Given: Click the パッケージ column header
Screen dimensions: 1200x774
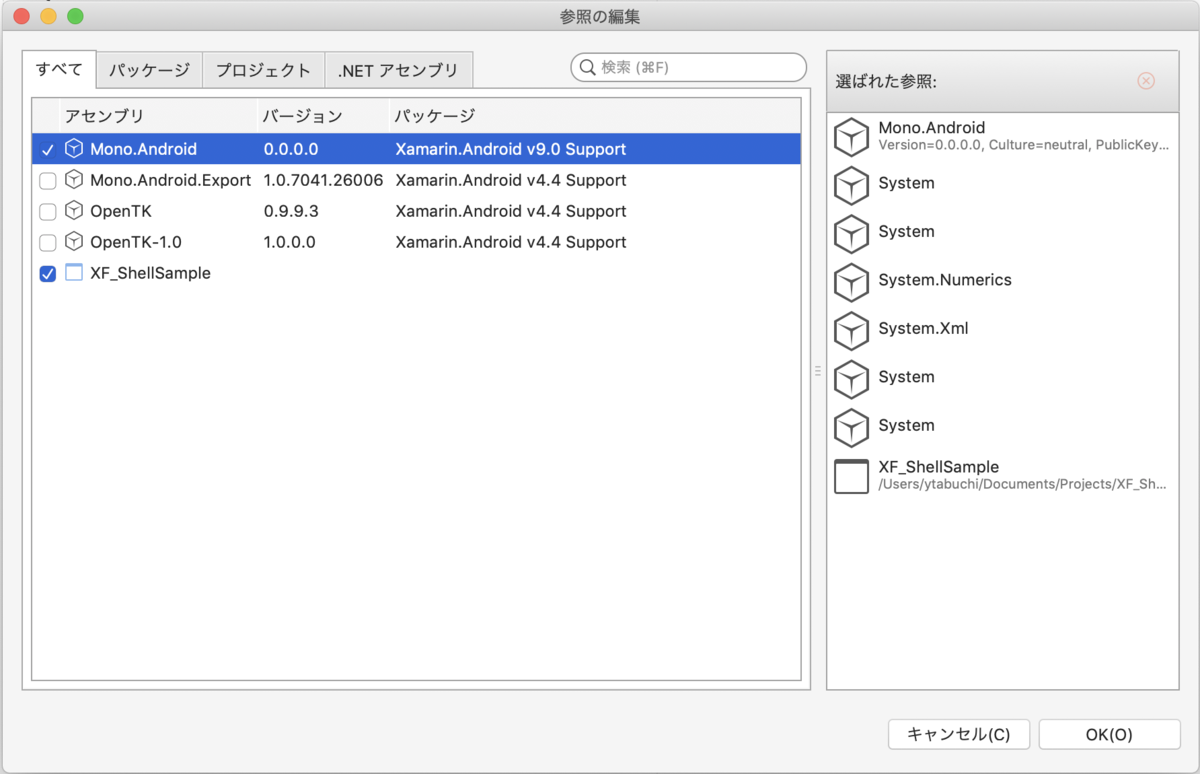Looking at the screenshot, I should [x=594, y=116].
